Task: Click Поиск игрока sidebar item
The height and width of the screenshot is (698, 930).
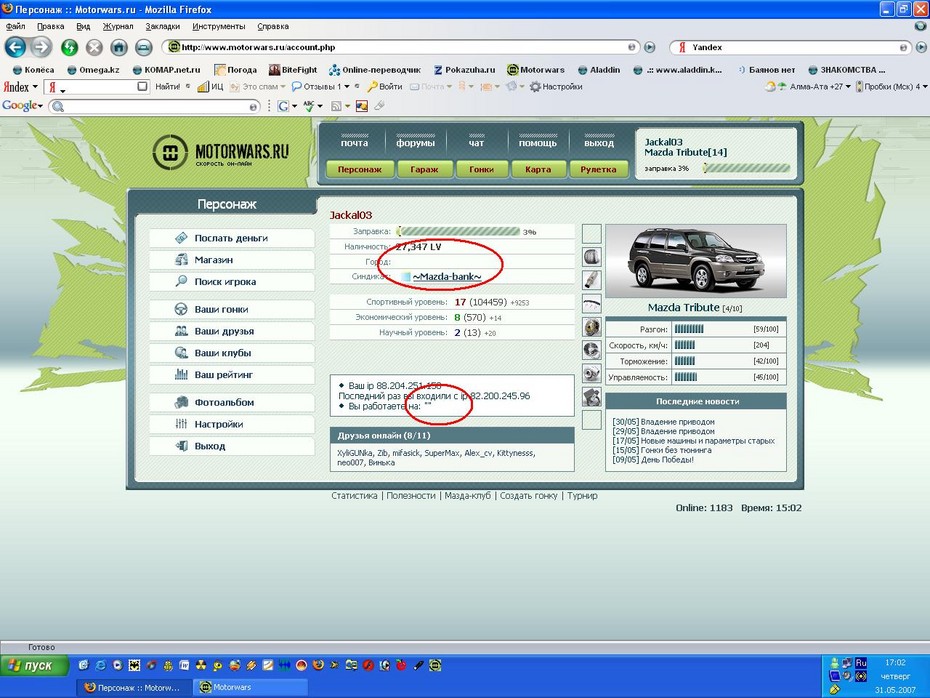Action: (231, 282)
